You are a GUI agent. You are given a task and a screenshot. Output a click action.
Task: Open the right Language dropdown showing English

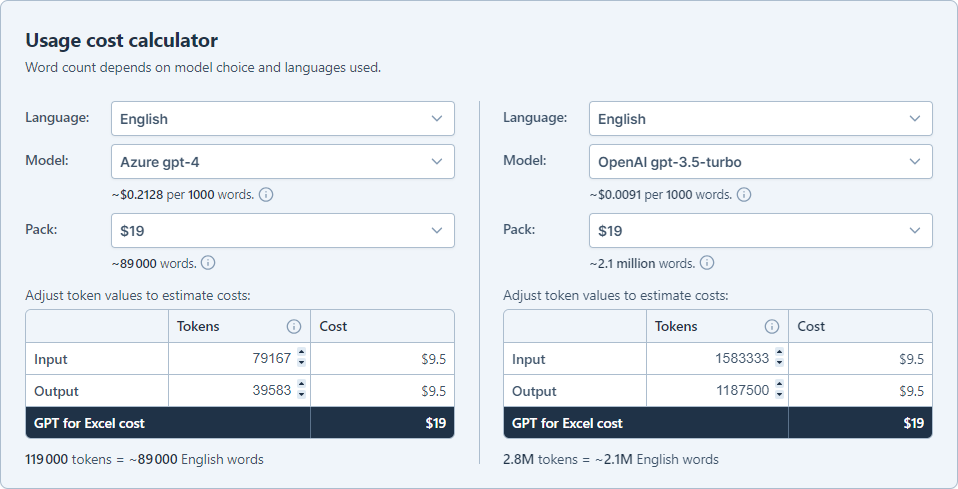[761, 119]
